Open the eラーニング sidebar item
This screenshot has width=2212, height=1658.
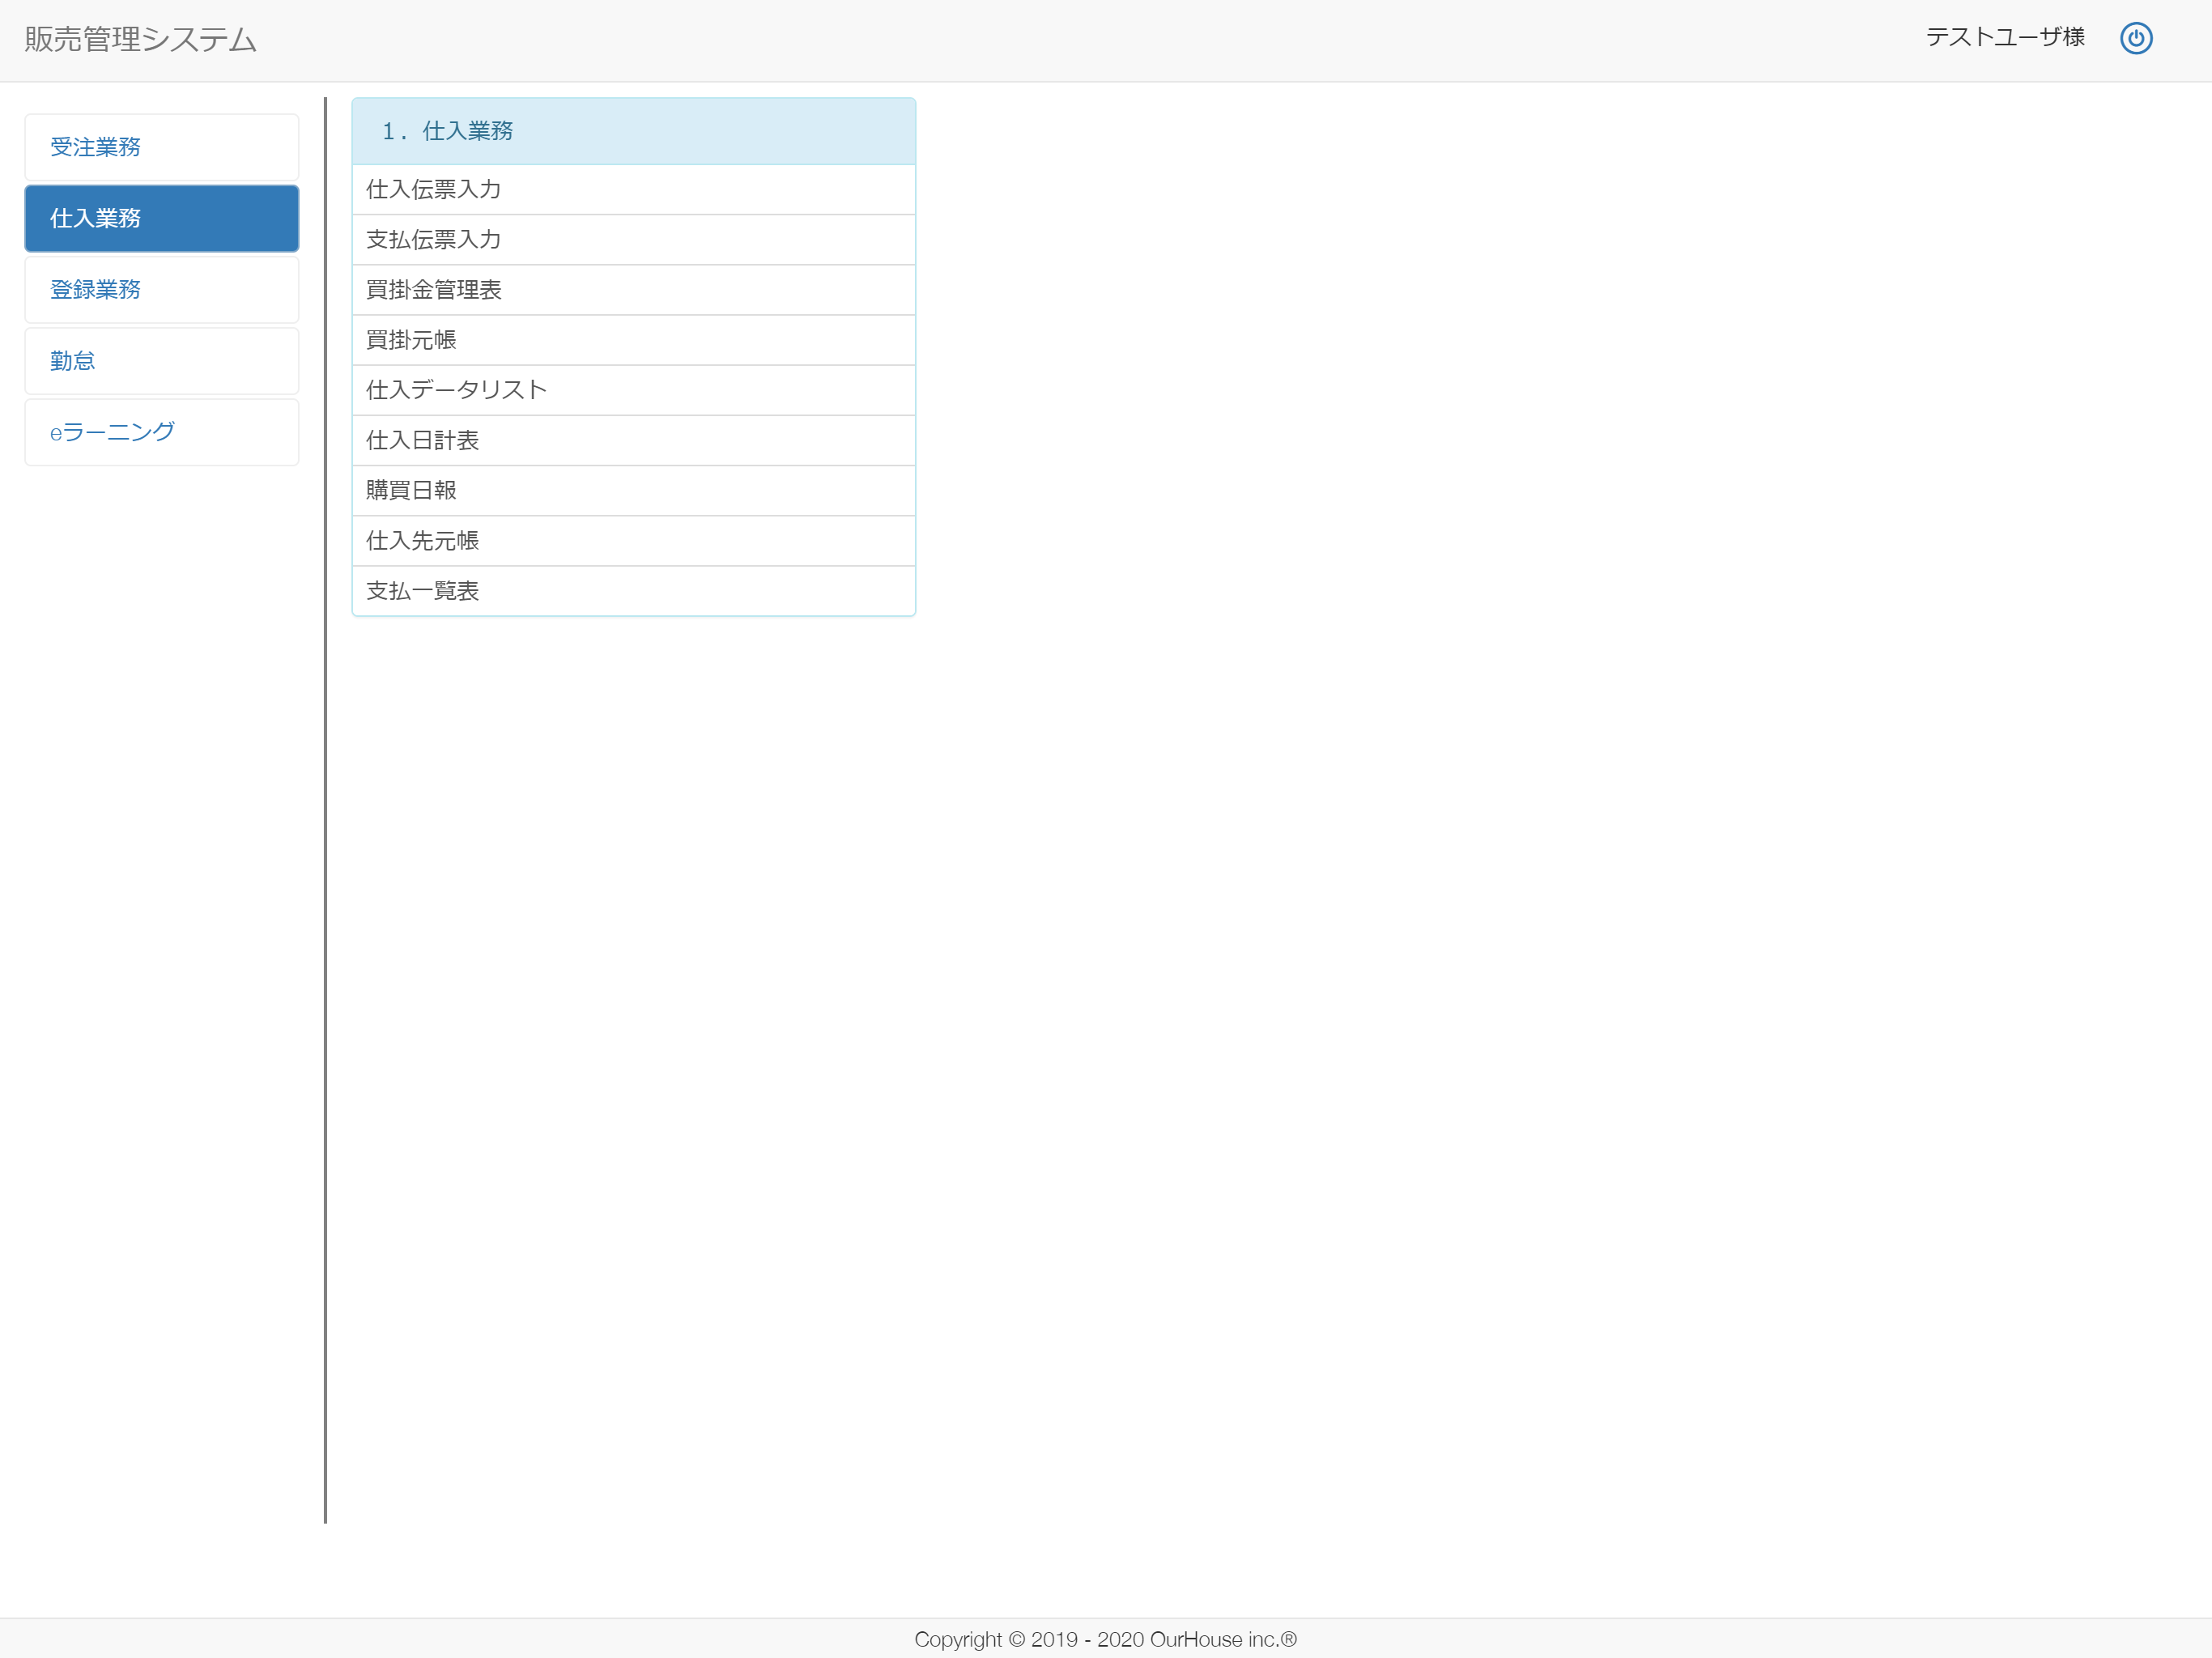161,432
